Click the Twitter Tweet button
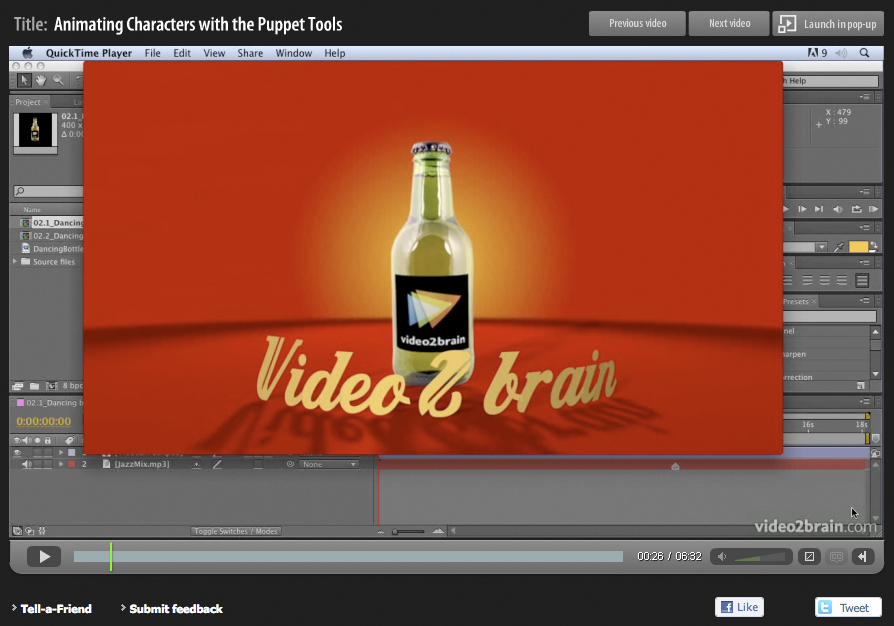 coord(848,607)
